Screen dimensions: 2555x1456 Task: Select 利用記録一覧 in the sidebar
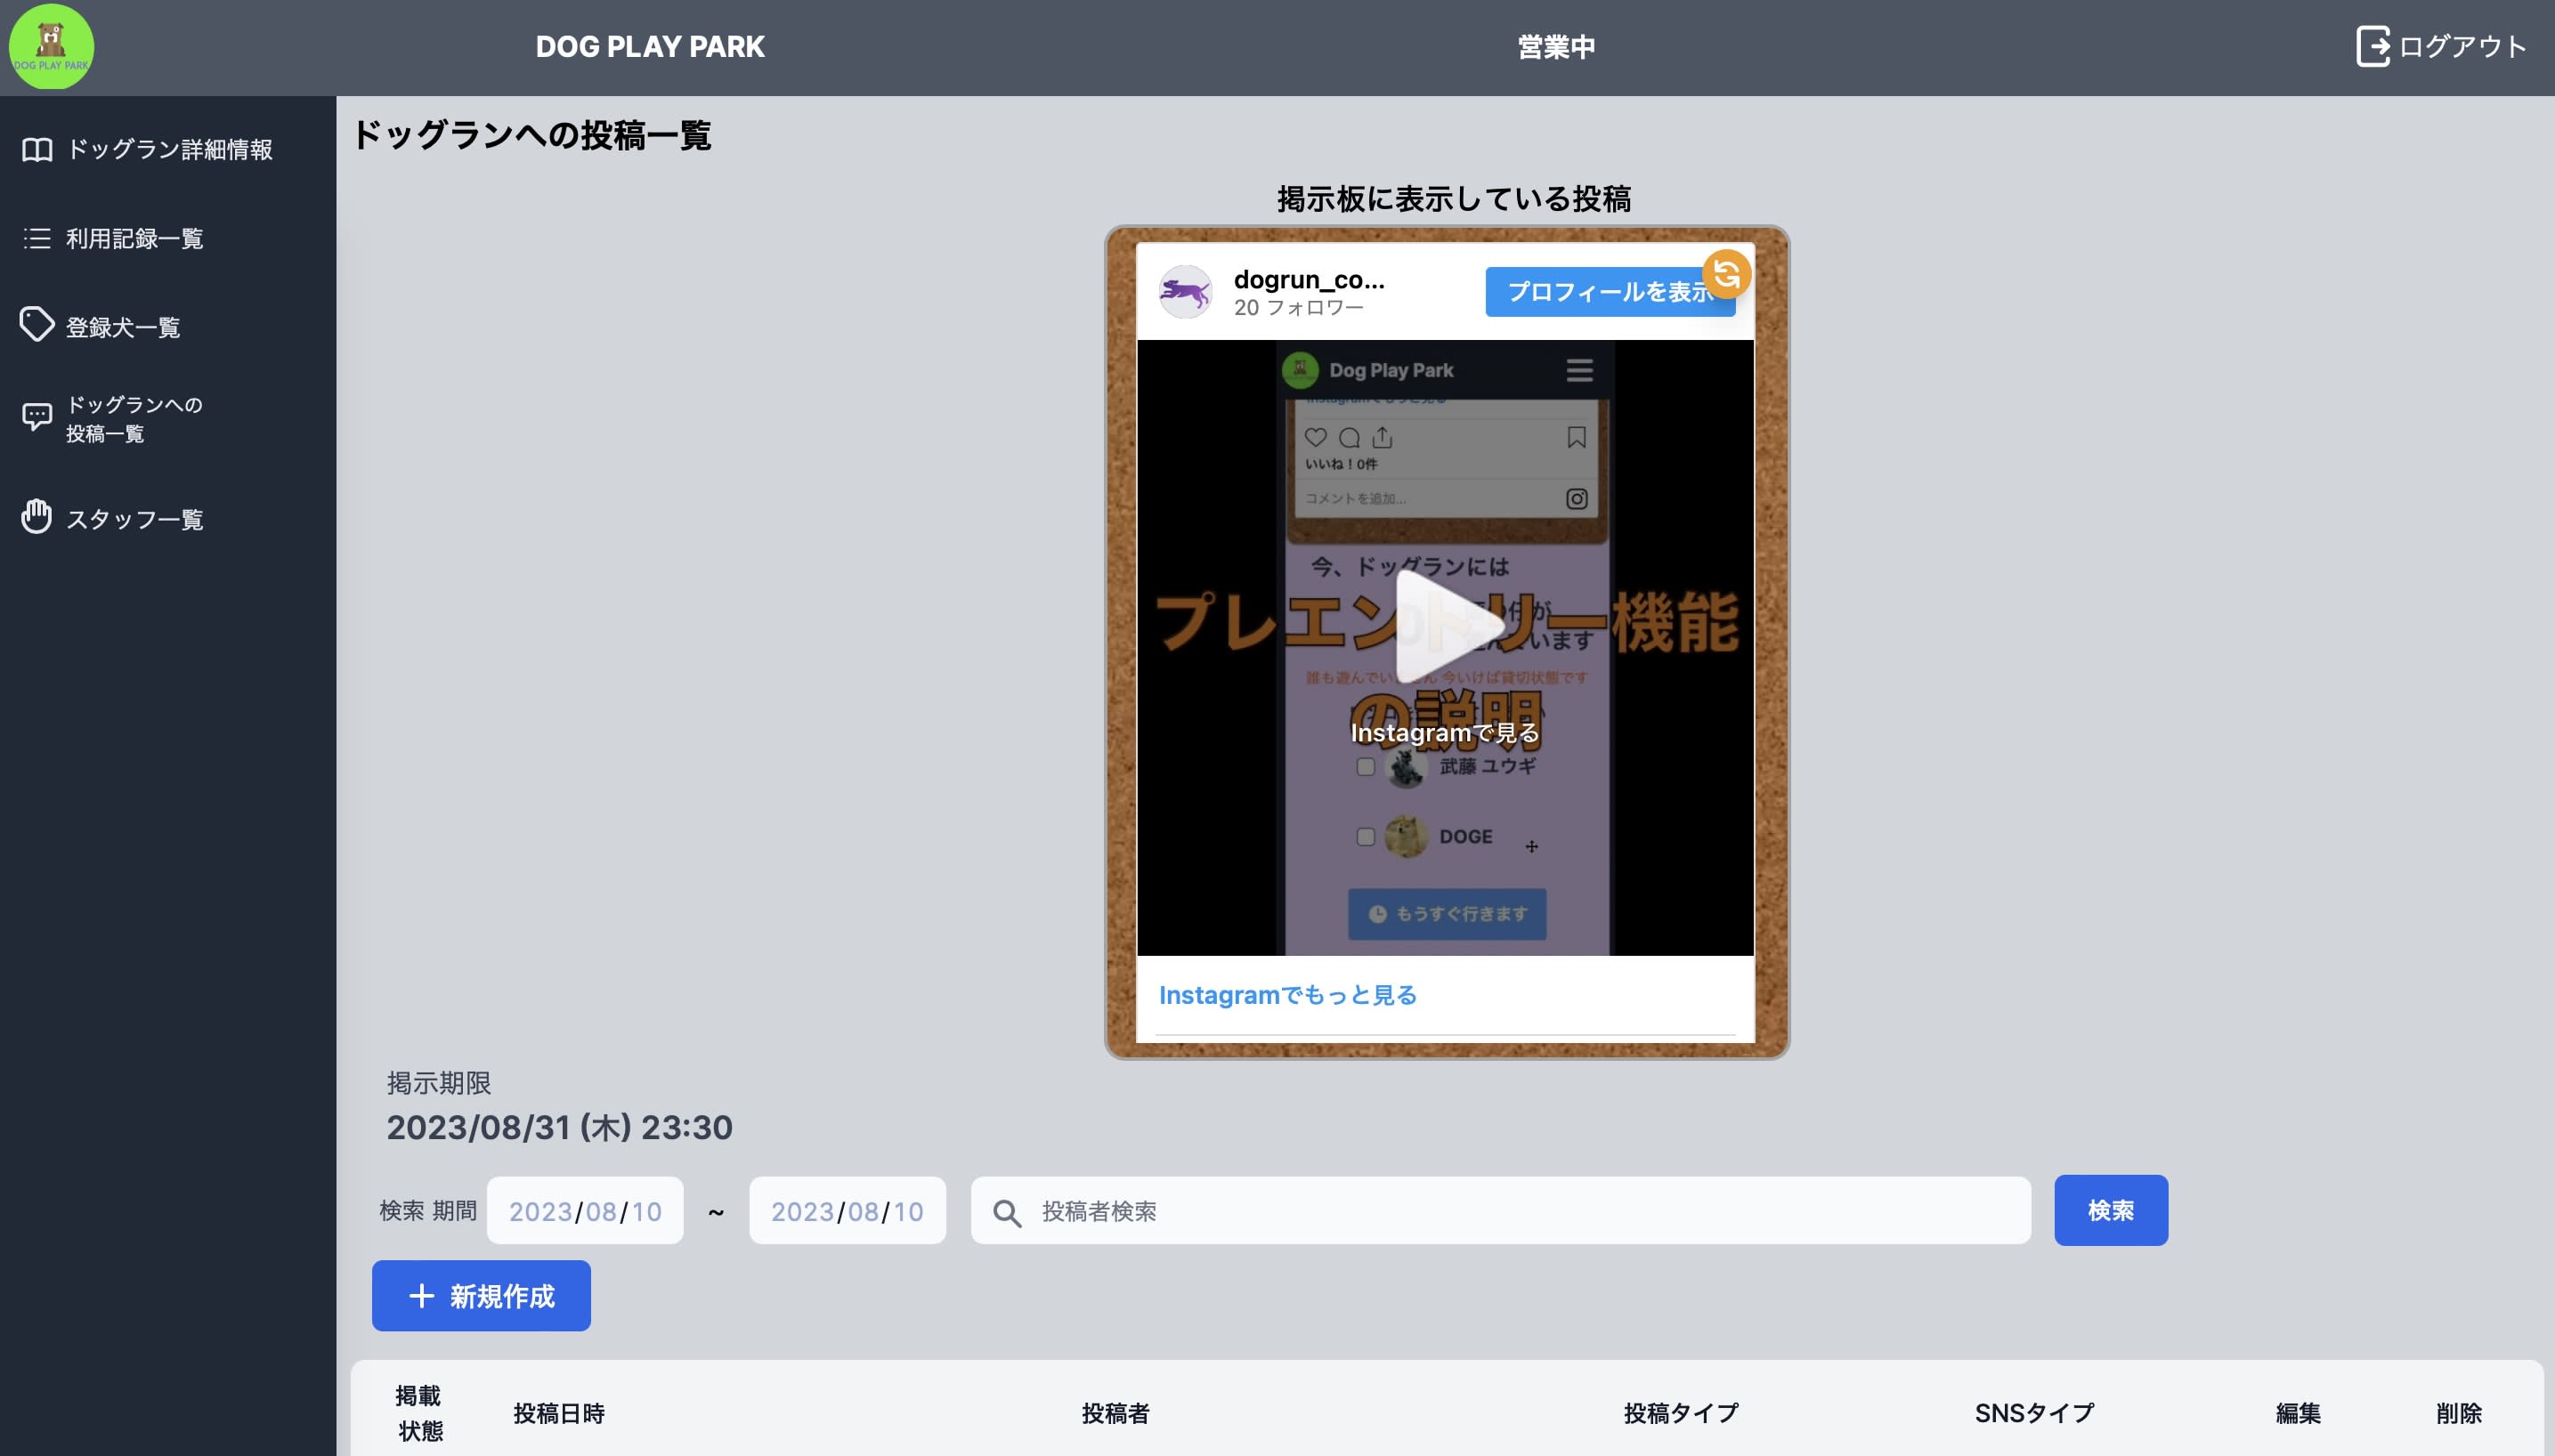click(134, 238)
